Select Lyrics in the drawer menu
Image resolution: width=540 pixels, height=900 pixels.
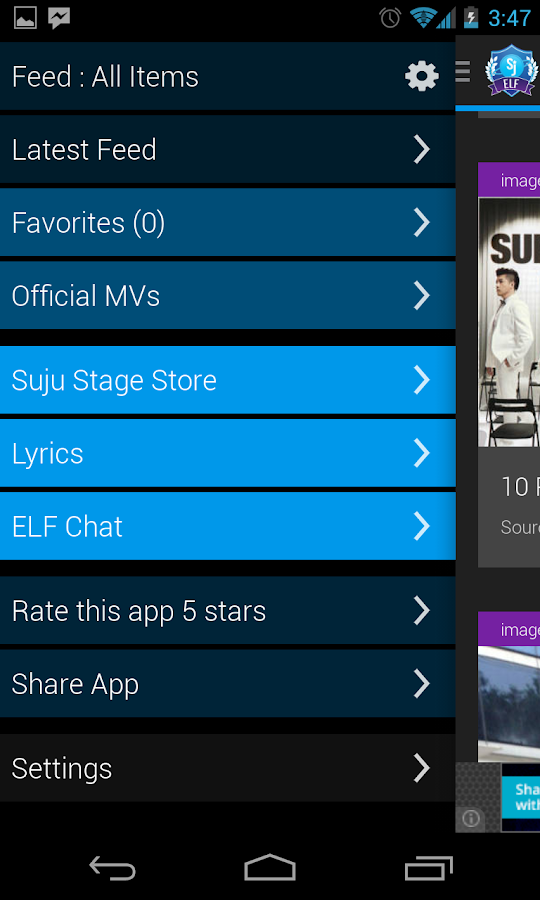click(228, 453)
